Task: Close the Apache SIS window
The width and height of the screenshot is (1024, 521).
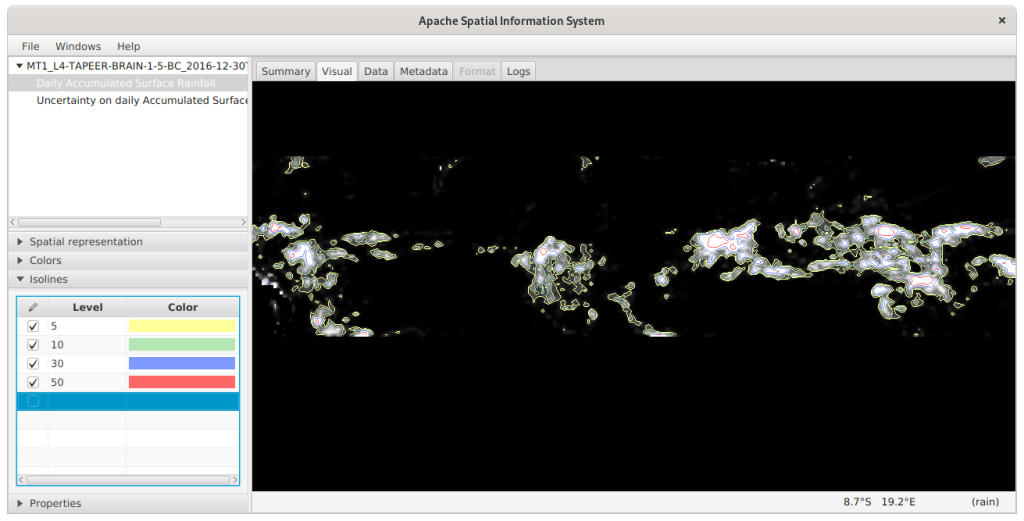Action: point(1002,21)
